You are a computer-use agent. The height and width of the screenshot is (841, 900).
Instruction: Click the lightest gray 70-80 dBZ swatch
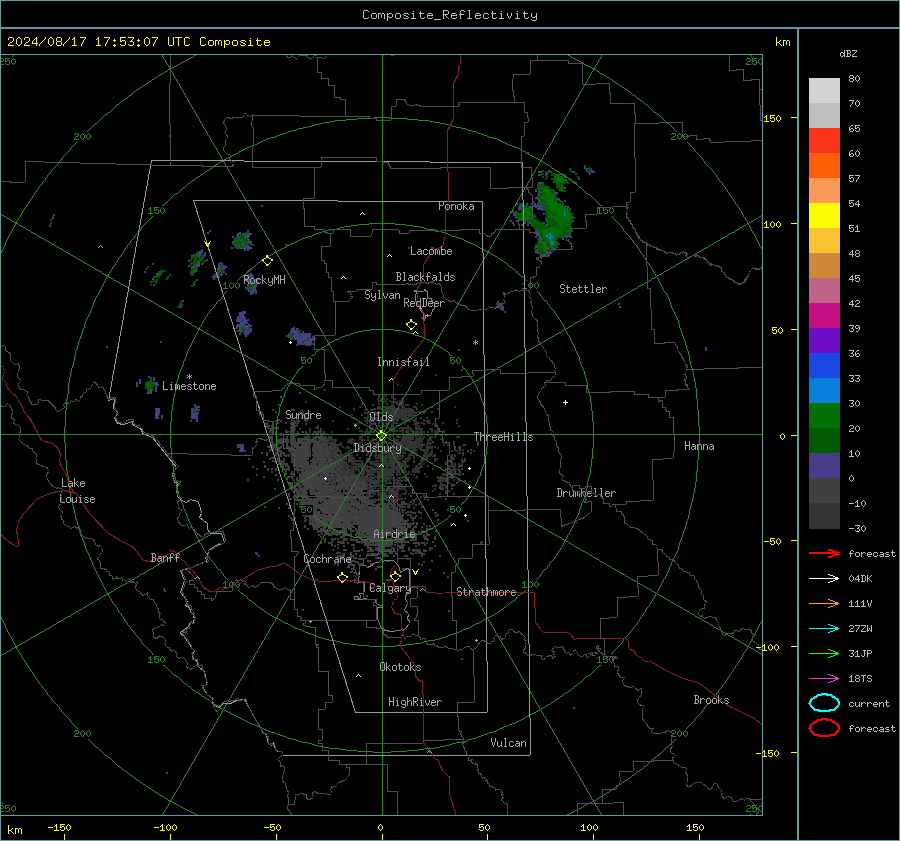[824, 91]
